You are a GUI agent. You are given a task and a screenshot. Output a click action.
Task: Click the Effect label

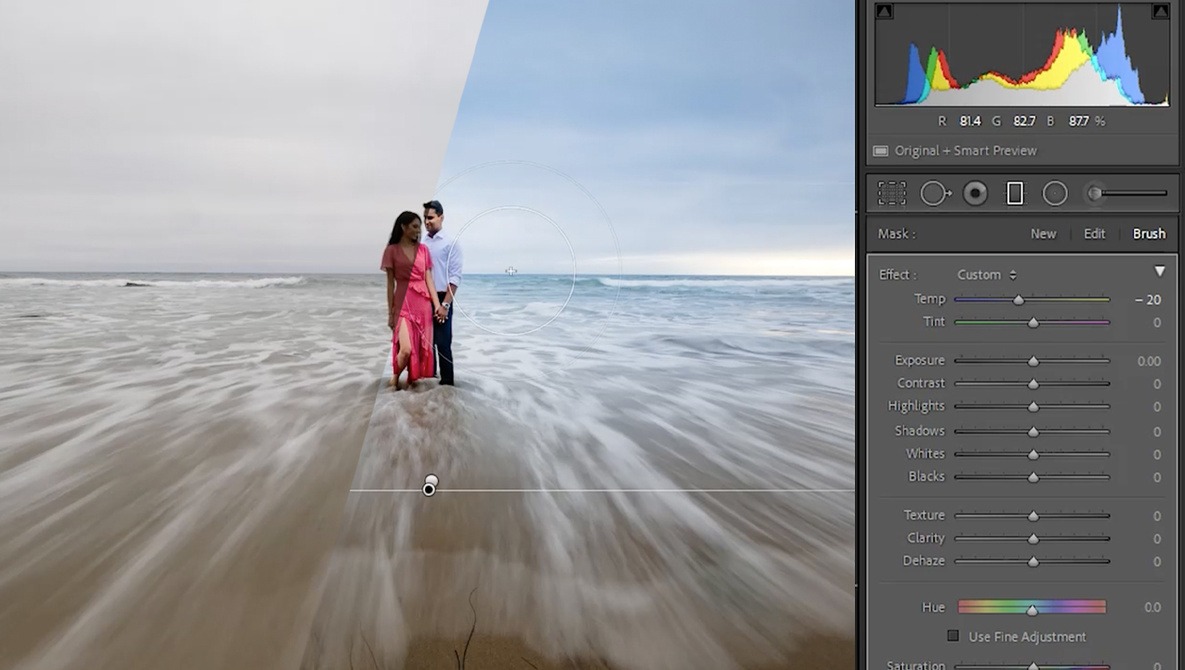click(x=897, y=275)
